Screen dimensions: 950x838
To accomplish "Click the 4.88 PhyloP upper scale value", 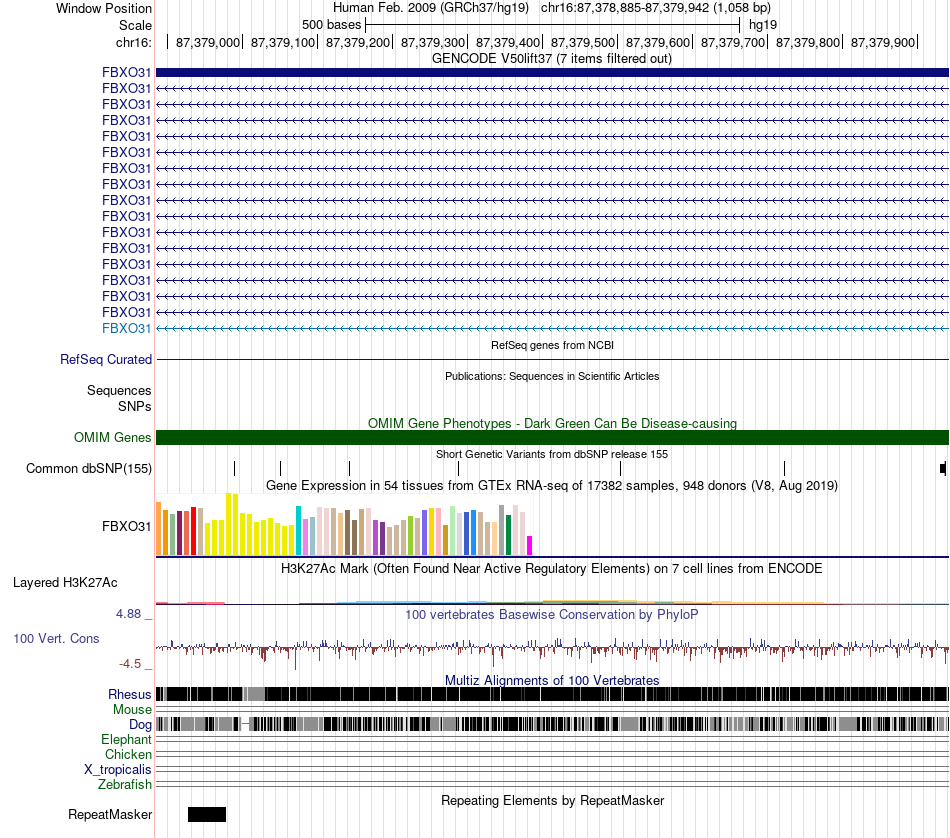I will pyautogui.click(x=128, y=614).
